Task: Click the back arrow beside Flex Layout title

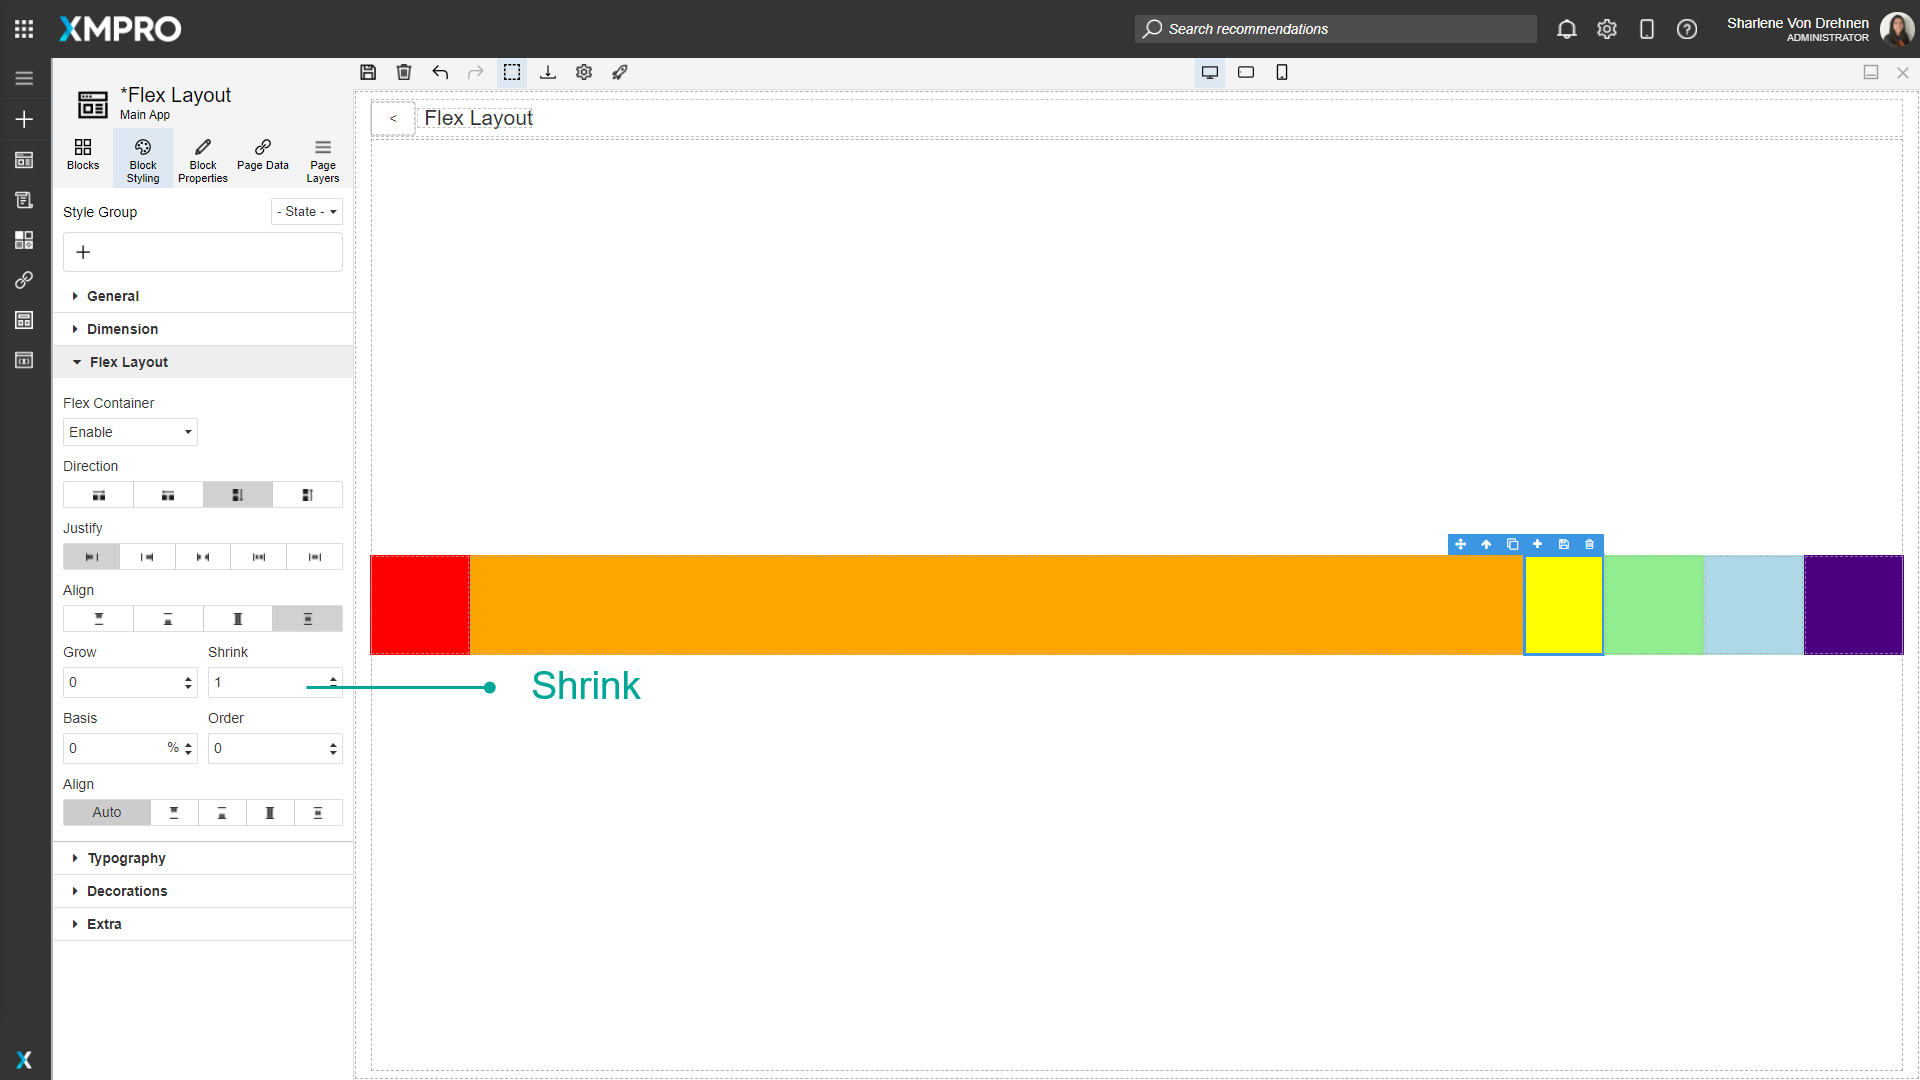Action: 393,117
